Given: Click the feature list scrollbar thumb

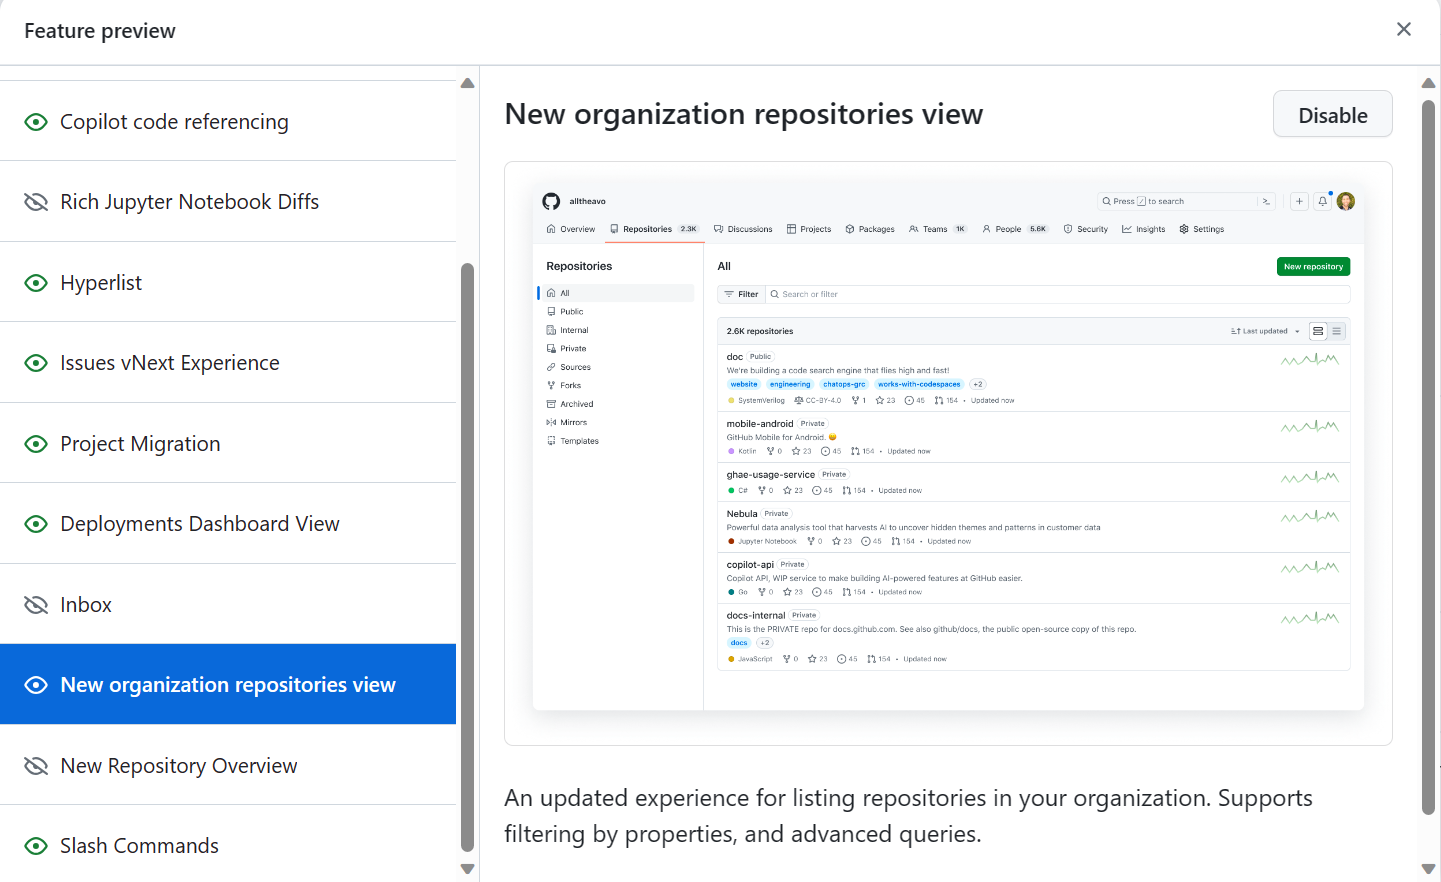Looking at the screenshot, I should click(467, 557).
